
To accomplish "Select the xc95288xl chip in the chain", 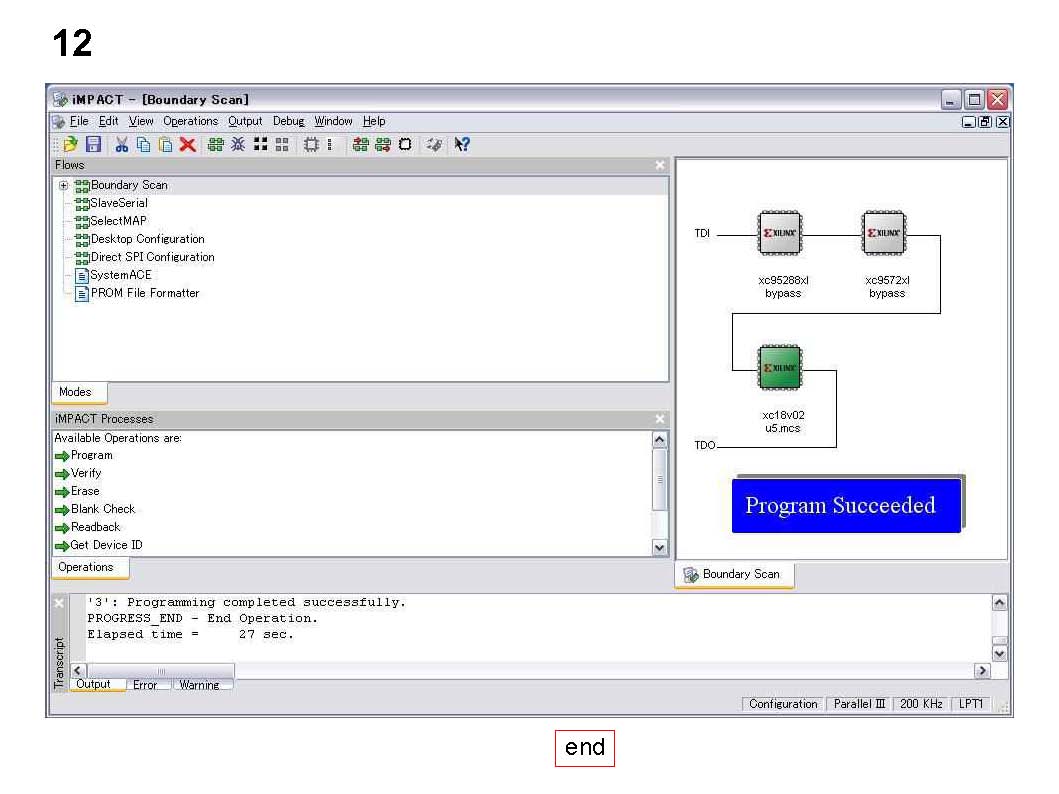I will click(780, 233).
